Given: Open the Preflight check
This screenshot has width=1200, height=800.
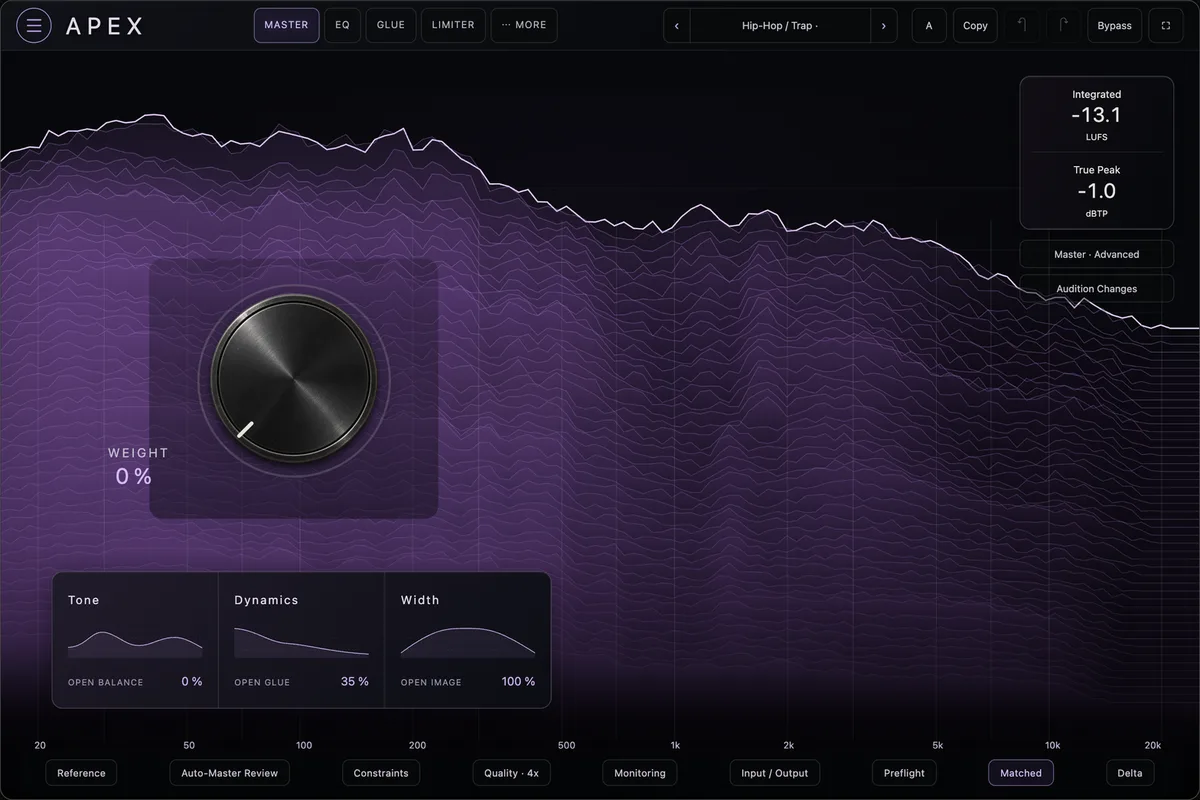Looking at the screenshot, I should [x=904, y=773].
